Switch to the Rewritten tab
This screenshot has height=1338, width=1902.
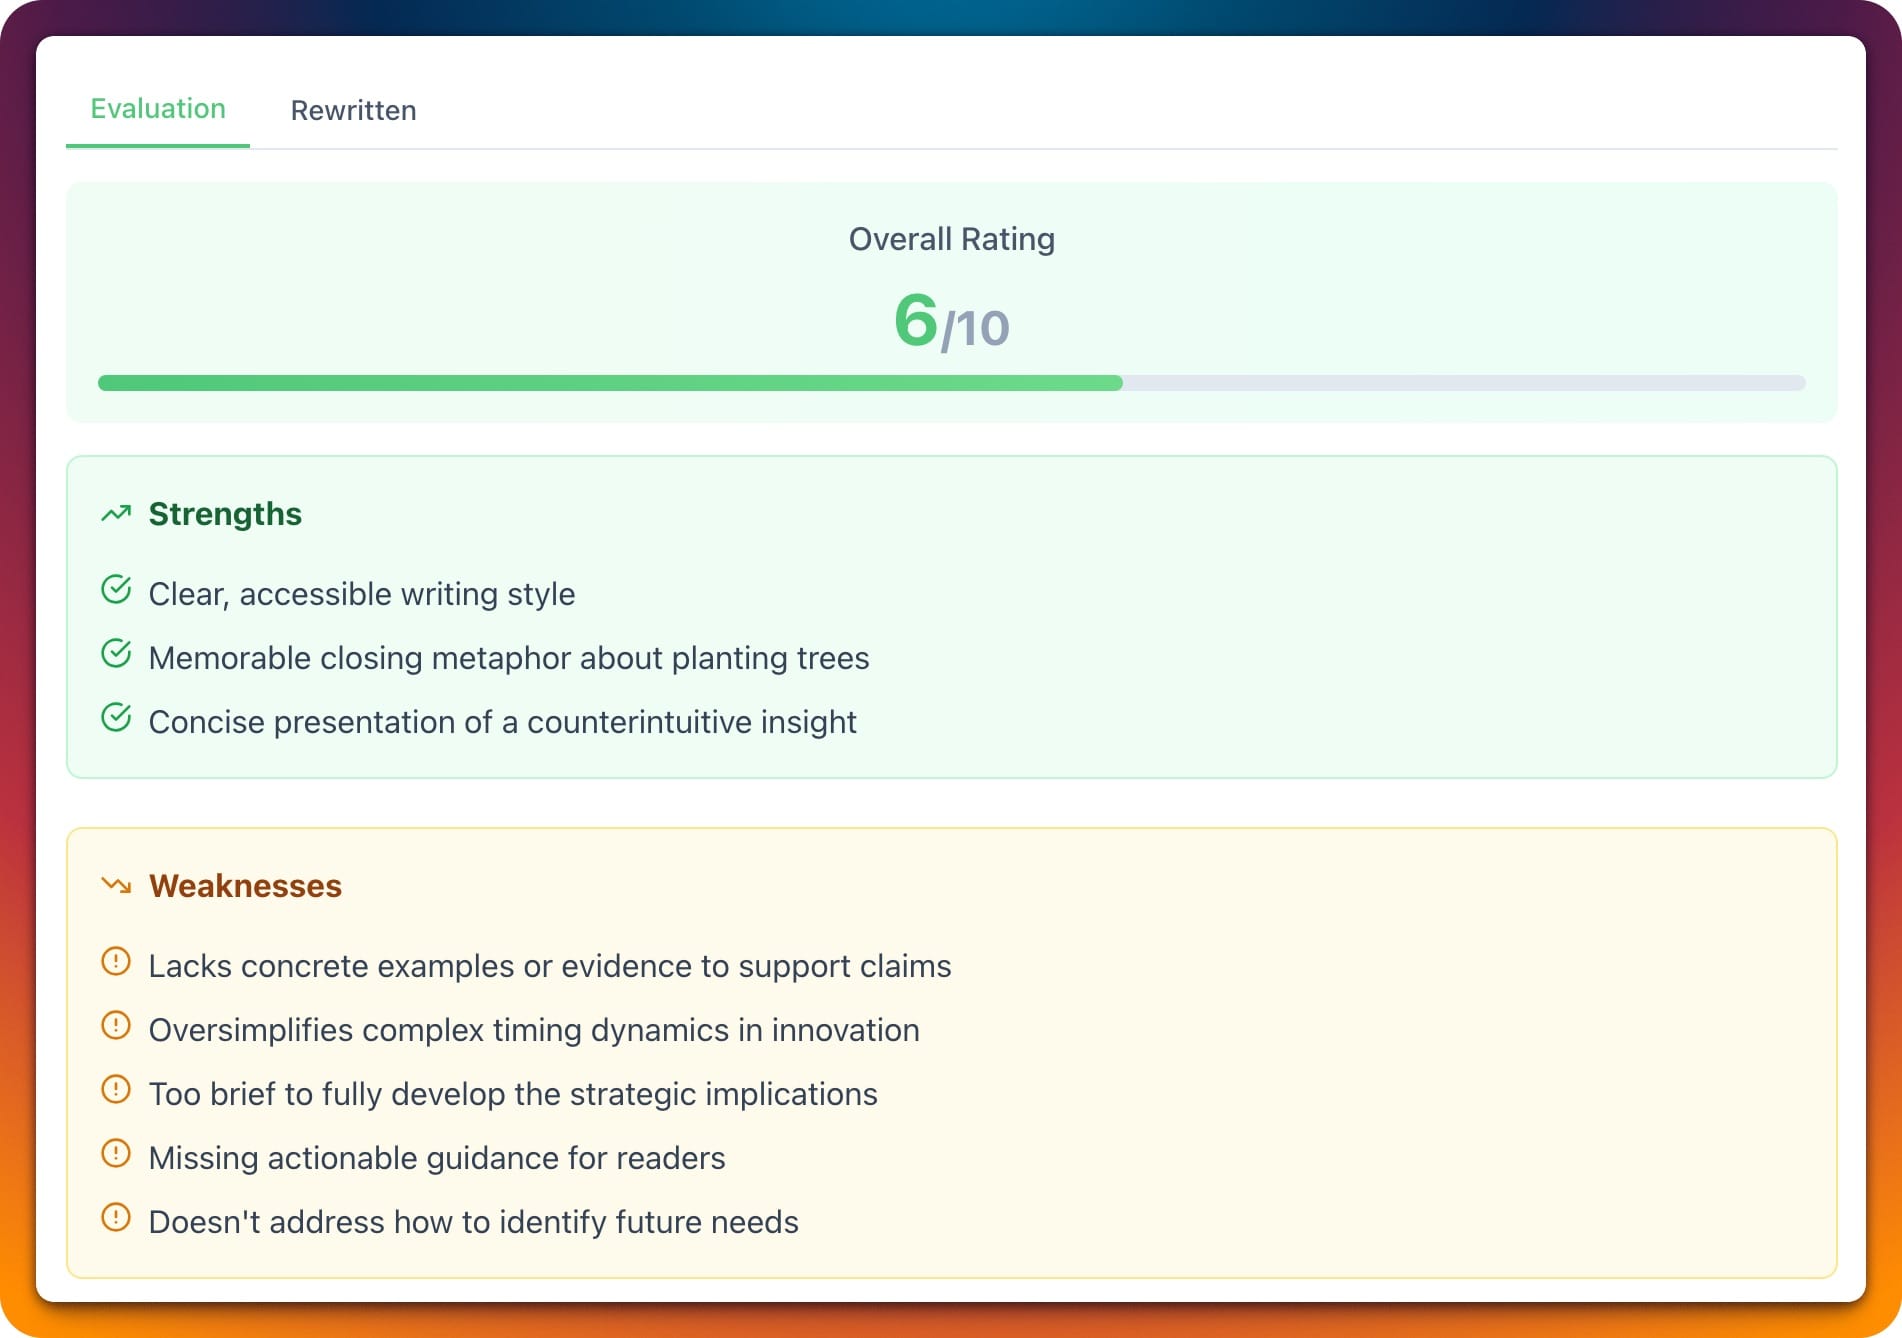point(353,110)
